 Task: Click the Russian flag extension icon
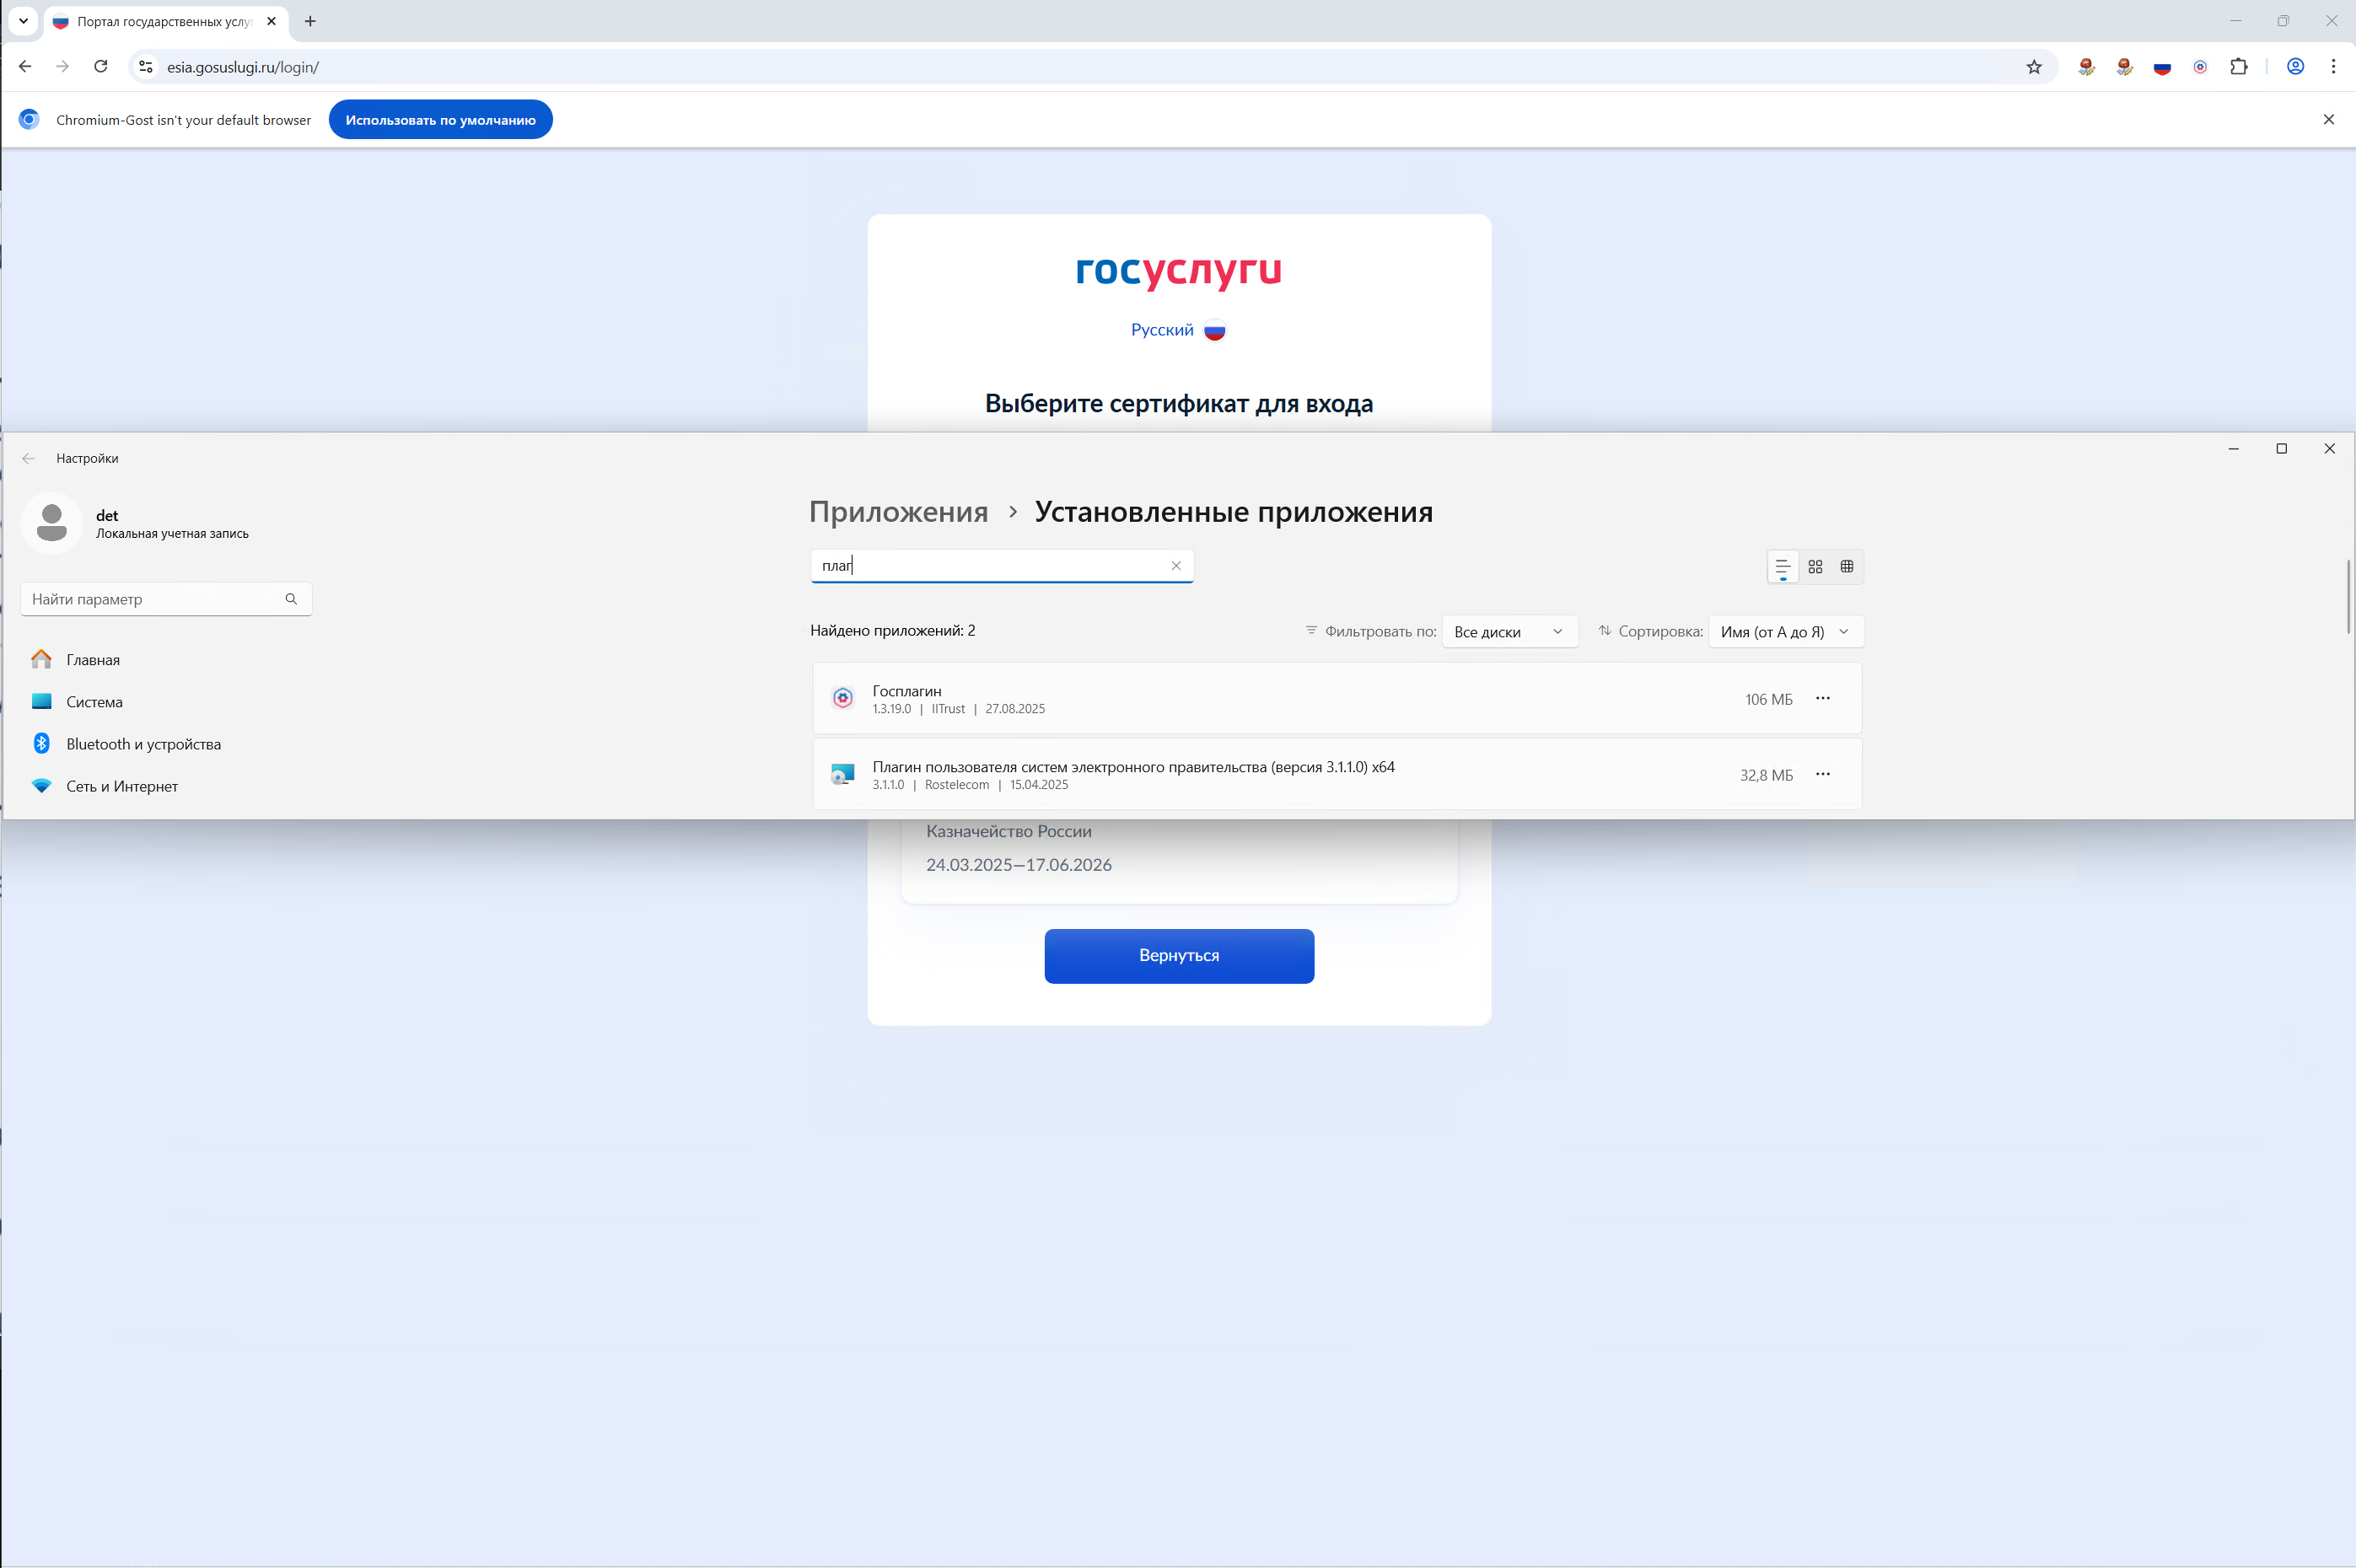(2162, 67)
